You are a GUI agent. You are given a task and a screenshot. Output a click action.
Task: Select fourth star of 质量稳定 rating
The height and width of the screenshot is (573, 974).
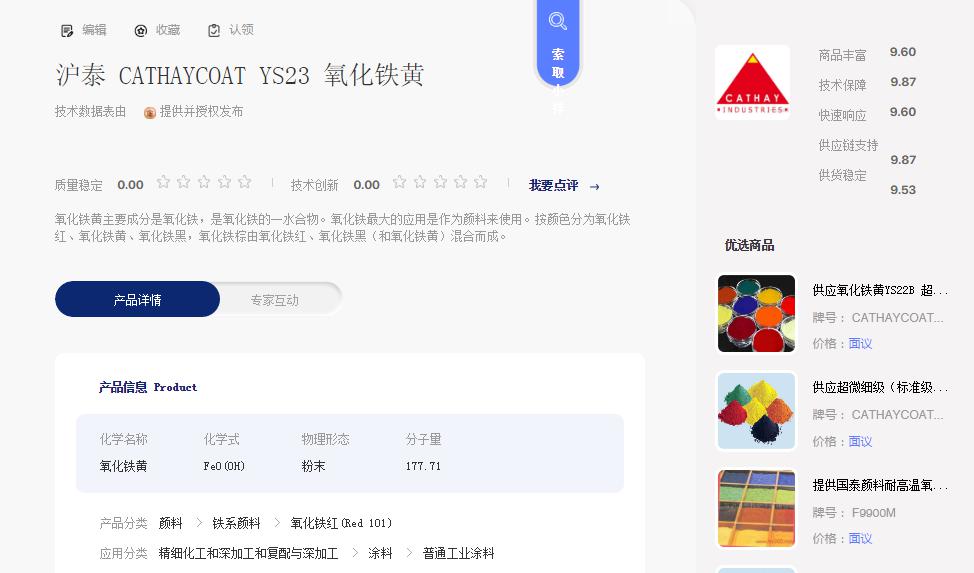(224, 182)
